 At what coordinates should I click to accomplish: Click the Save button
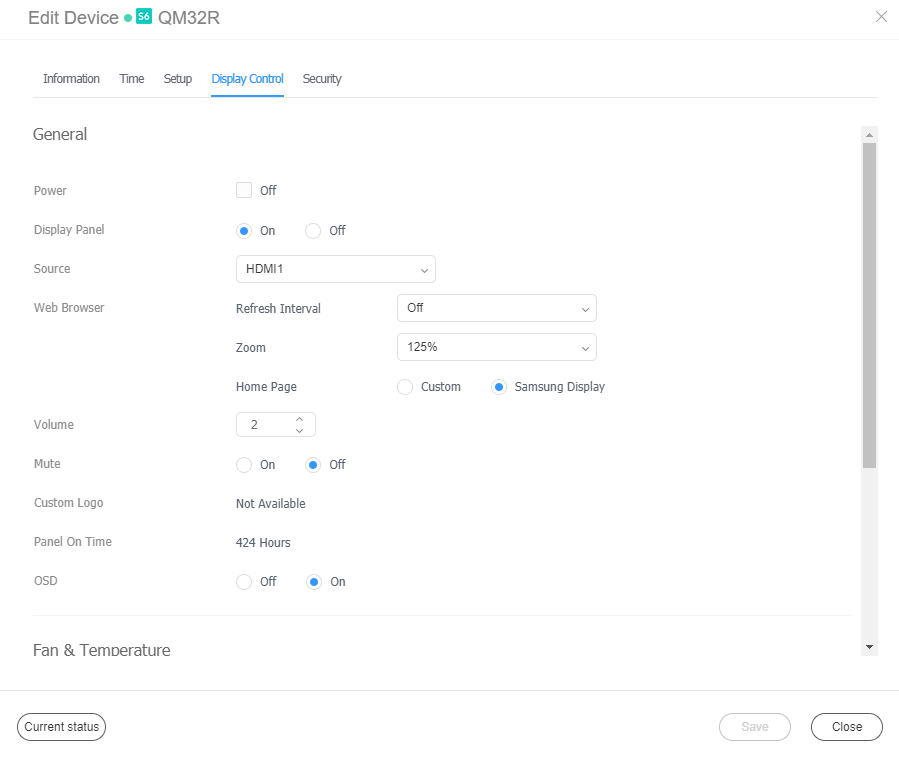click(755, 727)
